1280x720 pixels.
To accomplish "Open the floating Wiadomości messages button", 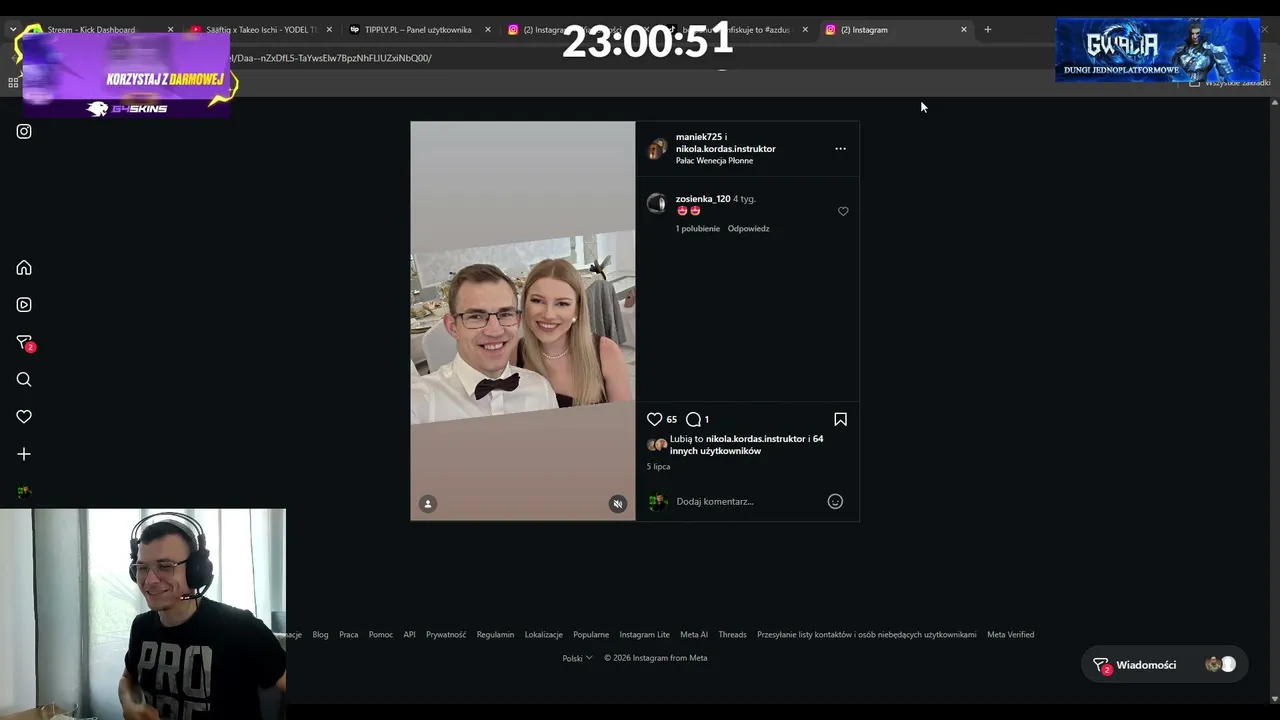I will coord(1164,665).
